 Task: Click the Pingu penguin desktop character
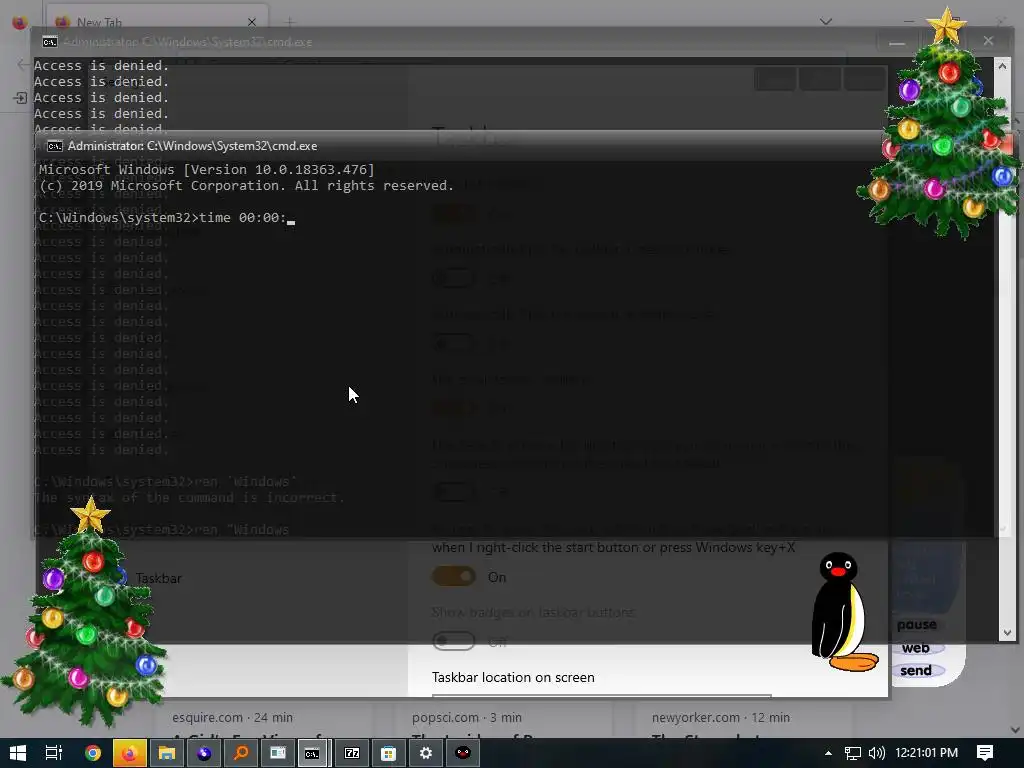click(842, 612)
